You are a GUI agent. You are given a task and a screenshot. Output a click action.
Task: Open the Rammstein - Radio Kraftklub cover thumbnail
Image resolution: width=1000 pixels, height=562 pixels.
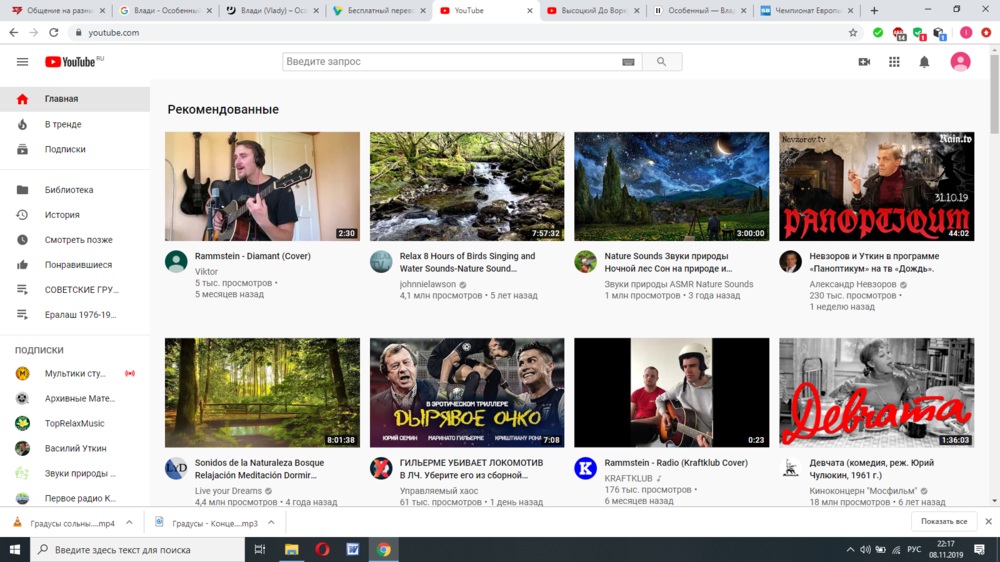[x=672, y=392]
